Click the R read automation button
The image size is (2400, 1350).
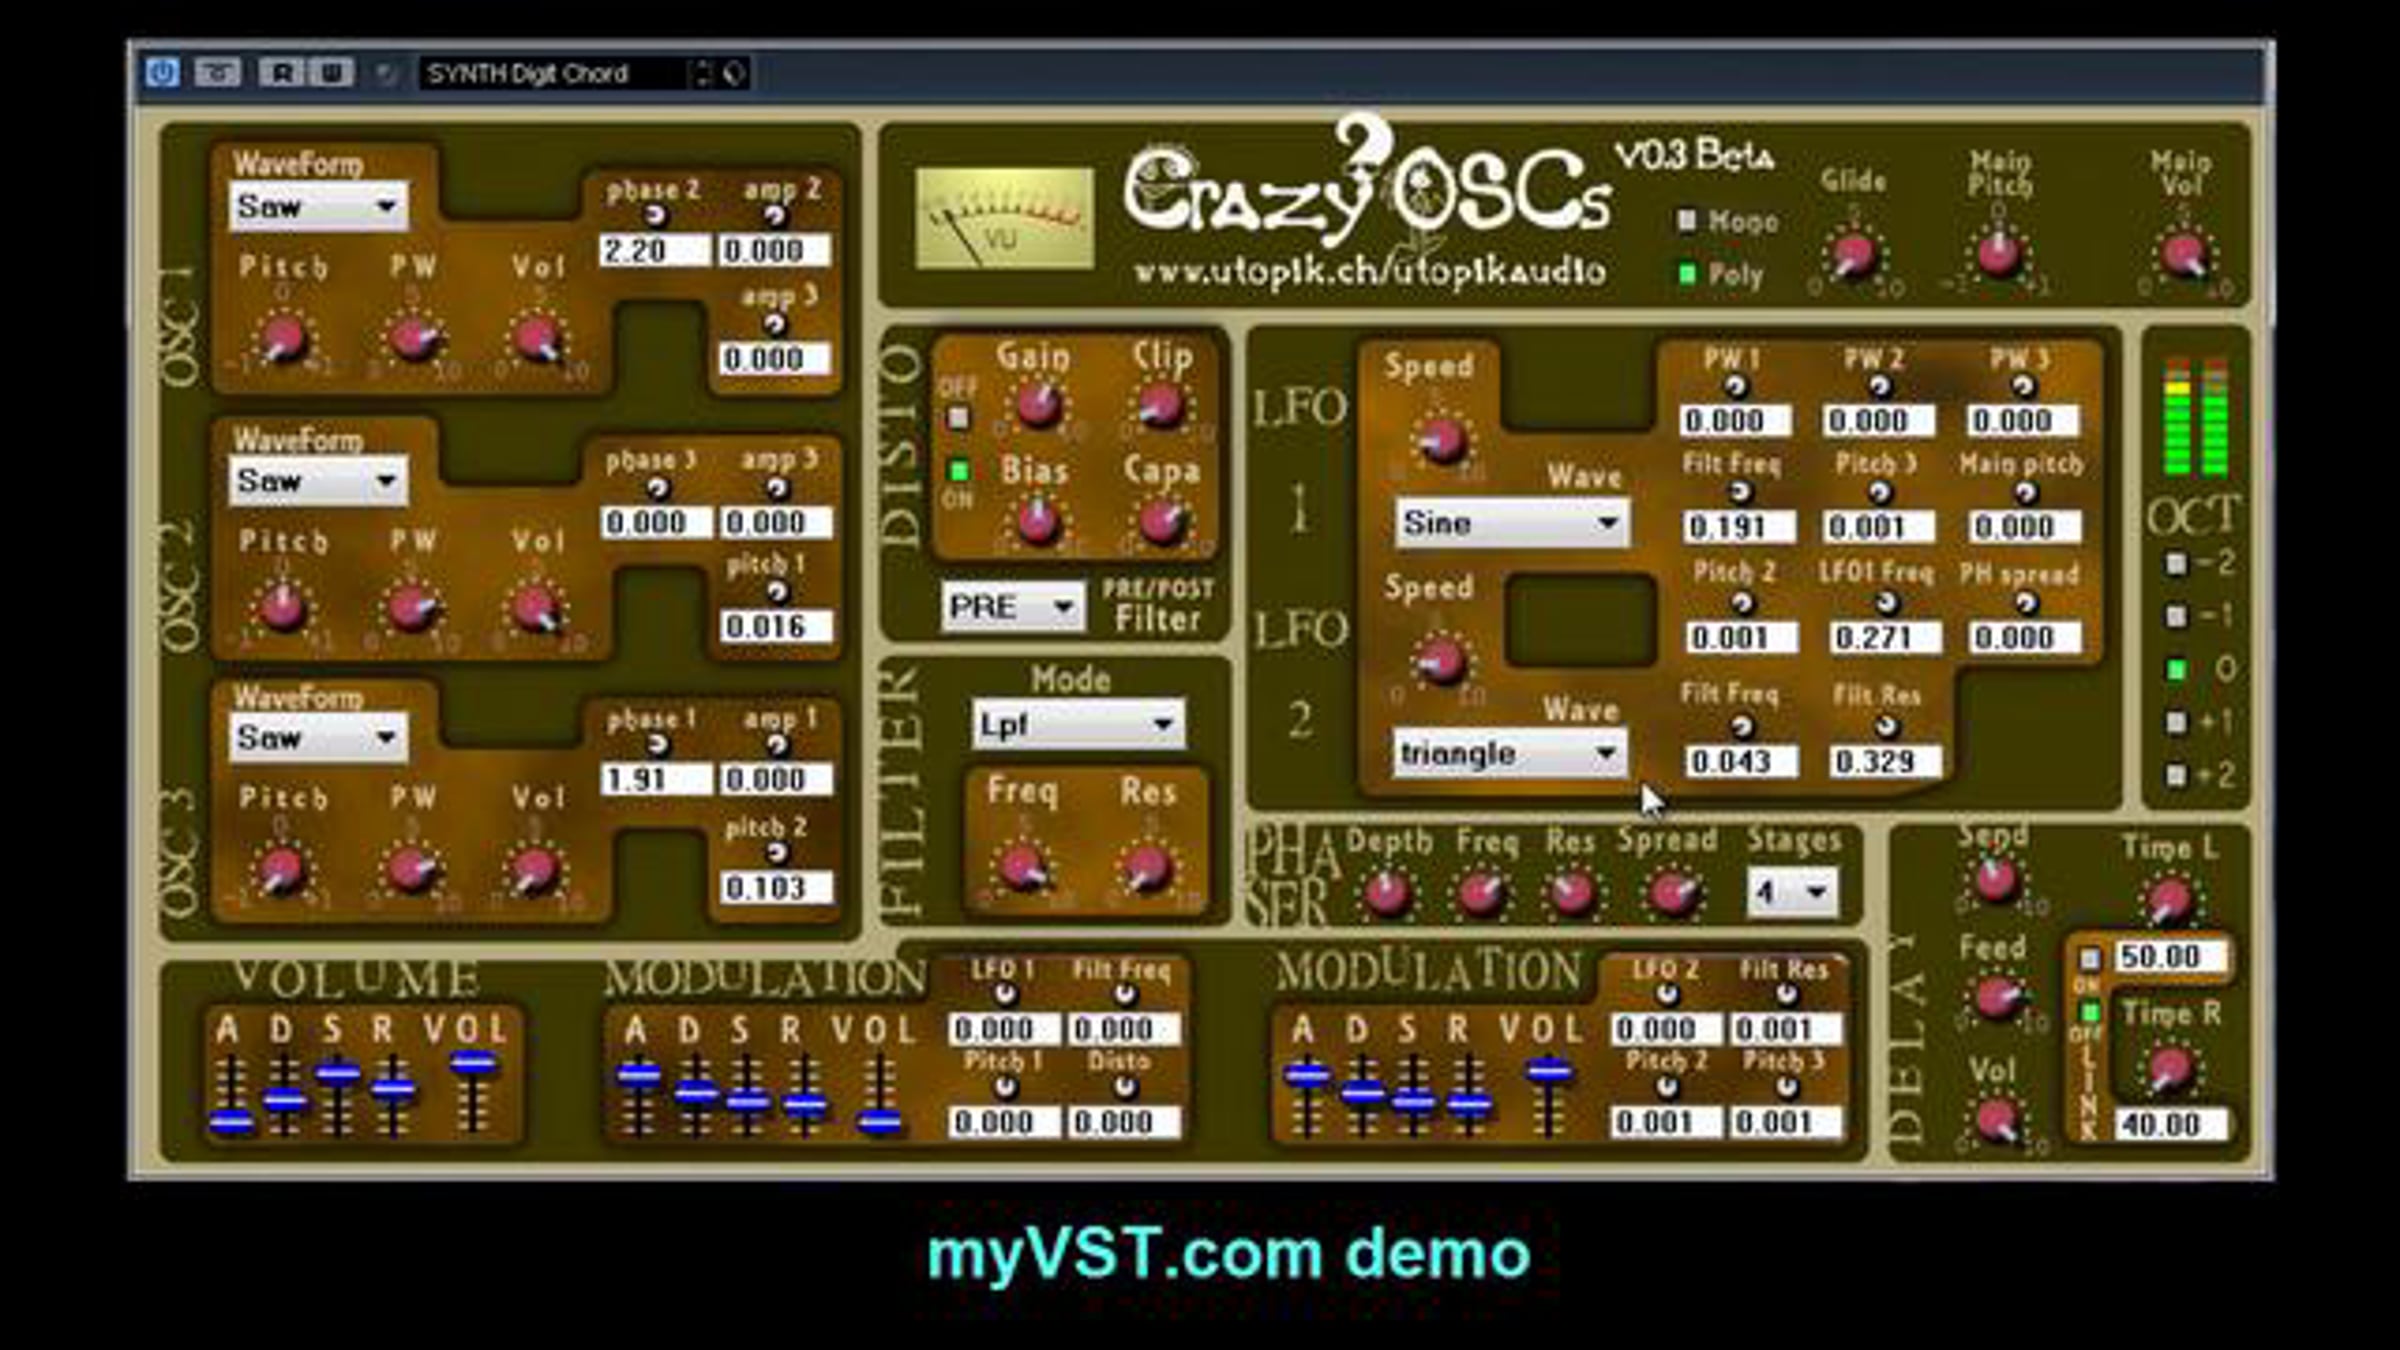pos(283,73)
